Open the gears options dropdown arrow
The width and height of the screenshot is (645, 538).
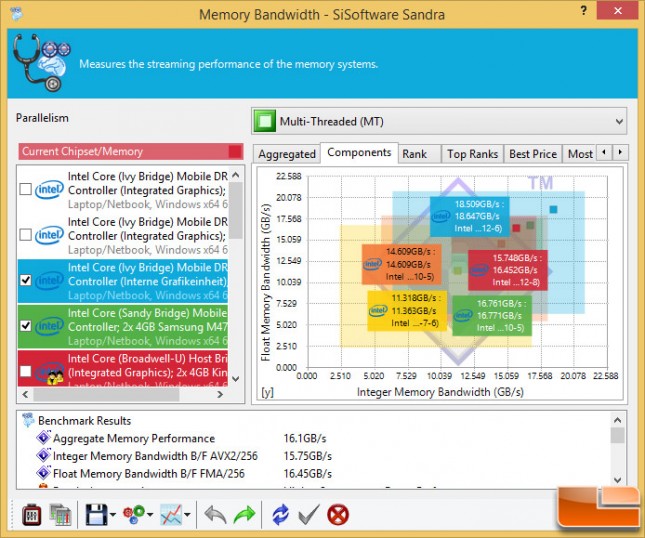150,515
